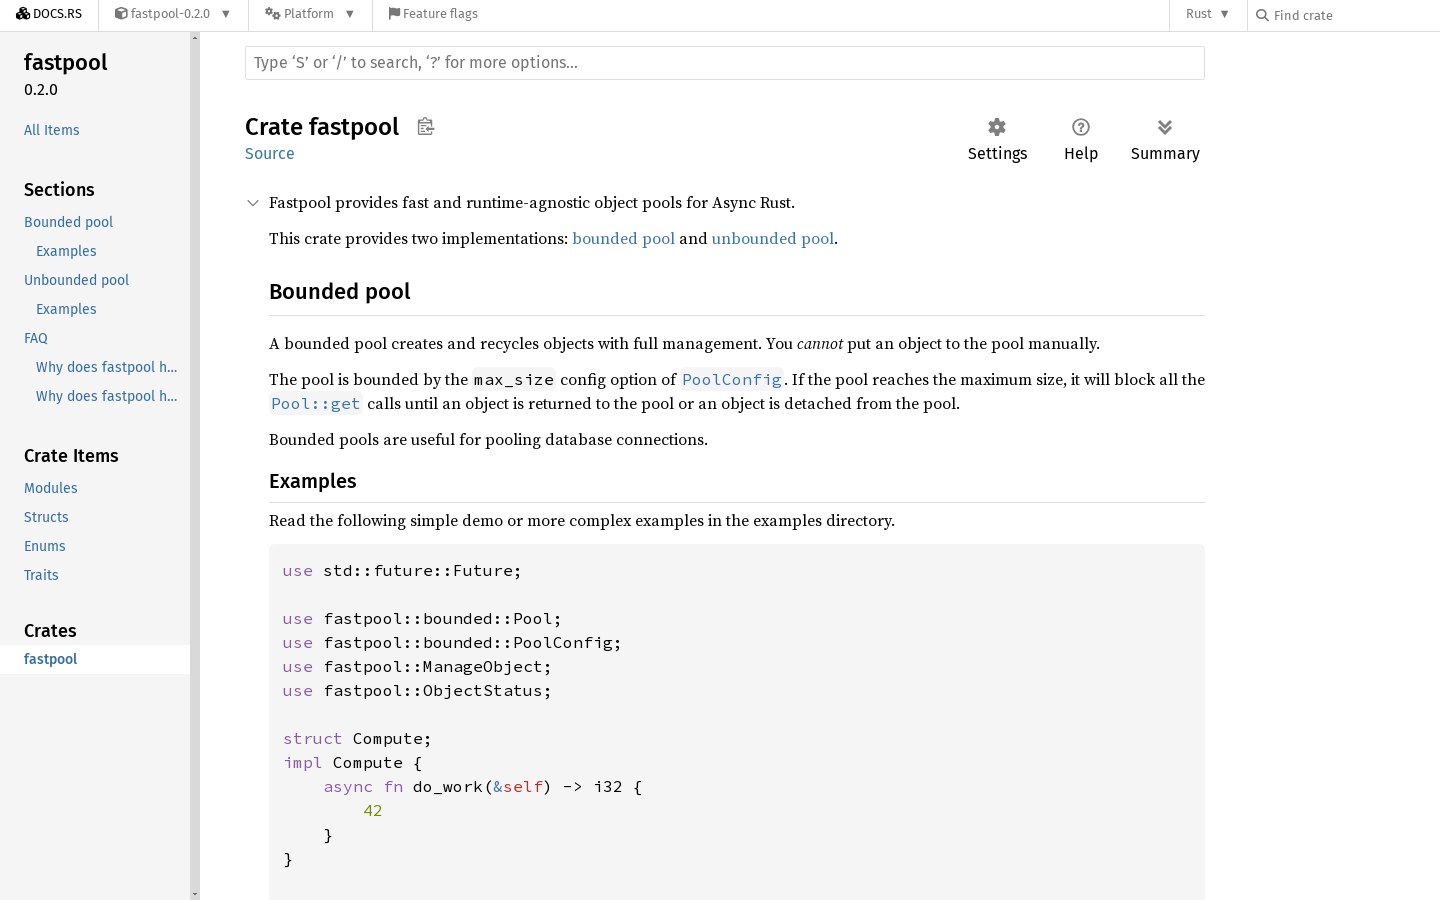This screenshot has height=900, width=1440.
Task: Open the fastpool-0.2.0 crate dropdown
Action: pyautogui.click(x=173, y=14)
